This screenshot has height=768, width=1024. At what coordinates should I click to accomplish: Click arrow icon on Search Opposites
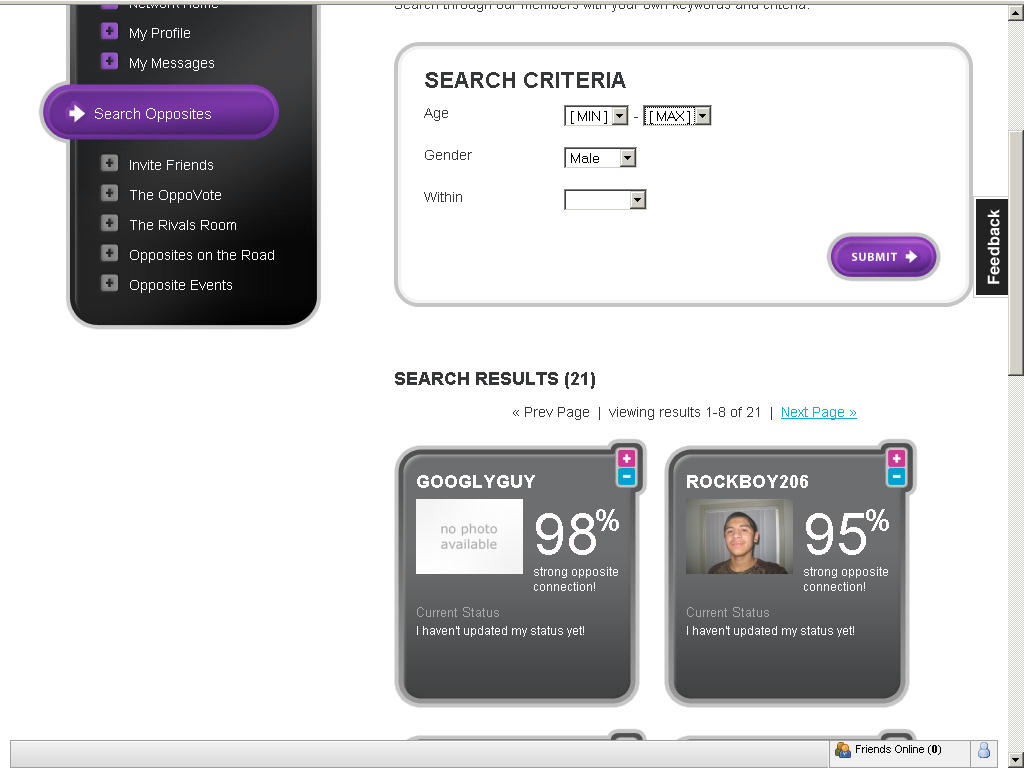click(76, 114)
